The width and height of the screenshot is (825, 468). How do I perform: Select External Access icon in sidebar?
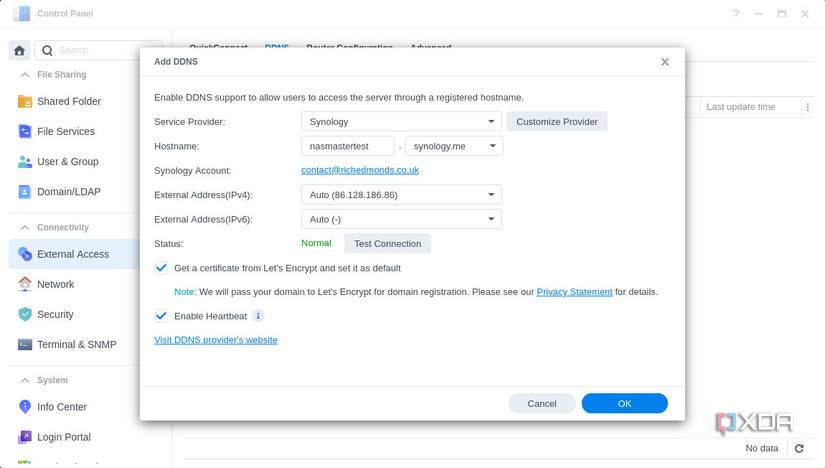pyautogui.click(x=25, y=254)
